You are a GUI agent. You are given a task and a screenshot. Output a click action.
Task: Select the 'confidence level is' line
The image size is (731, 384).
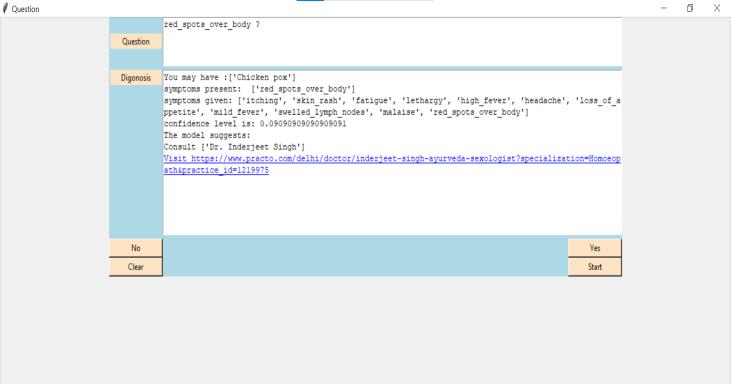coord(255,124)
